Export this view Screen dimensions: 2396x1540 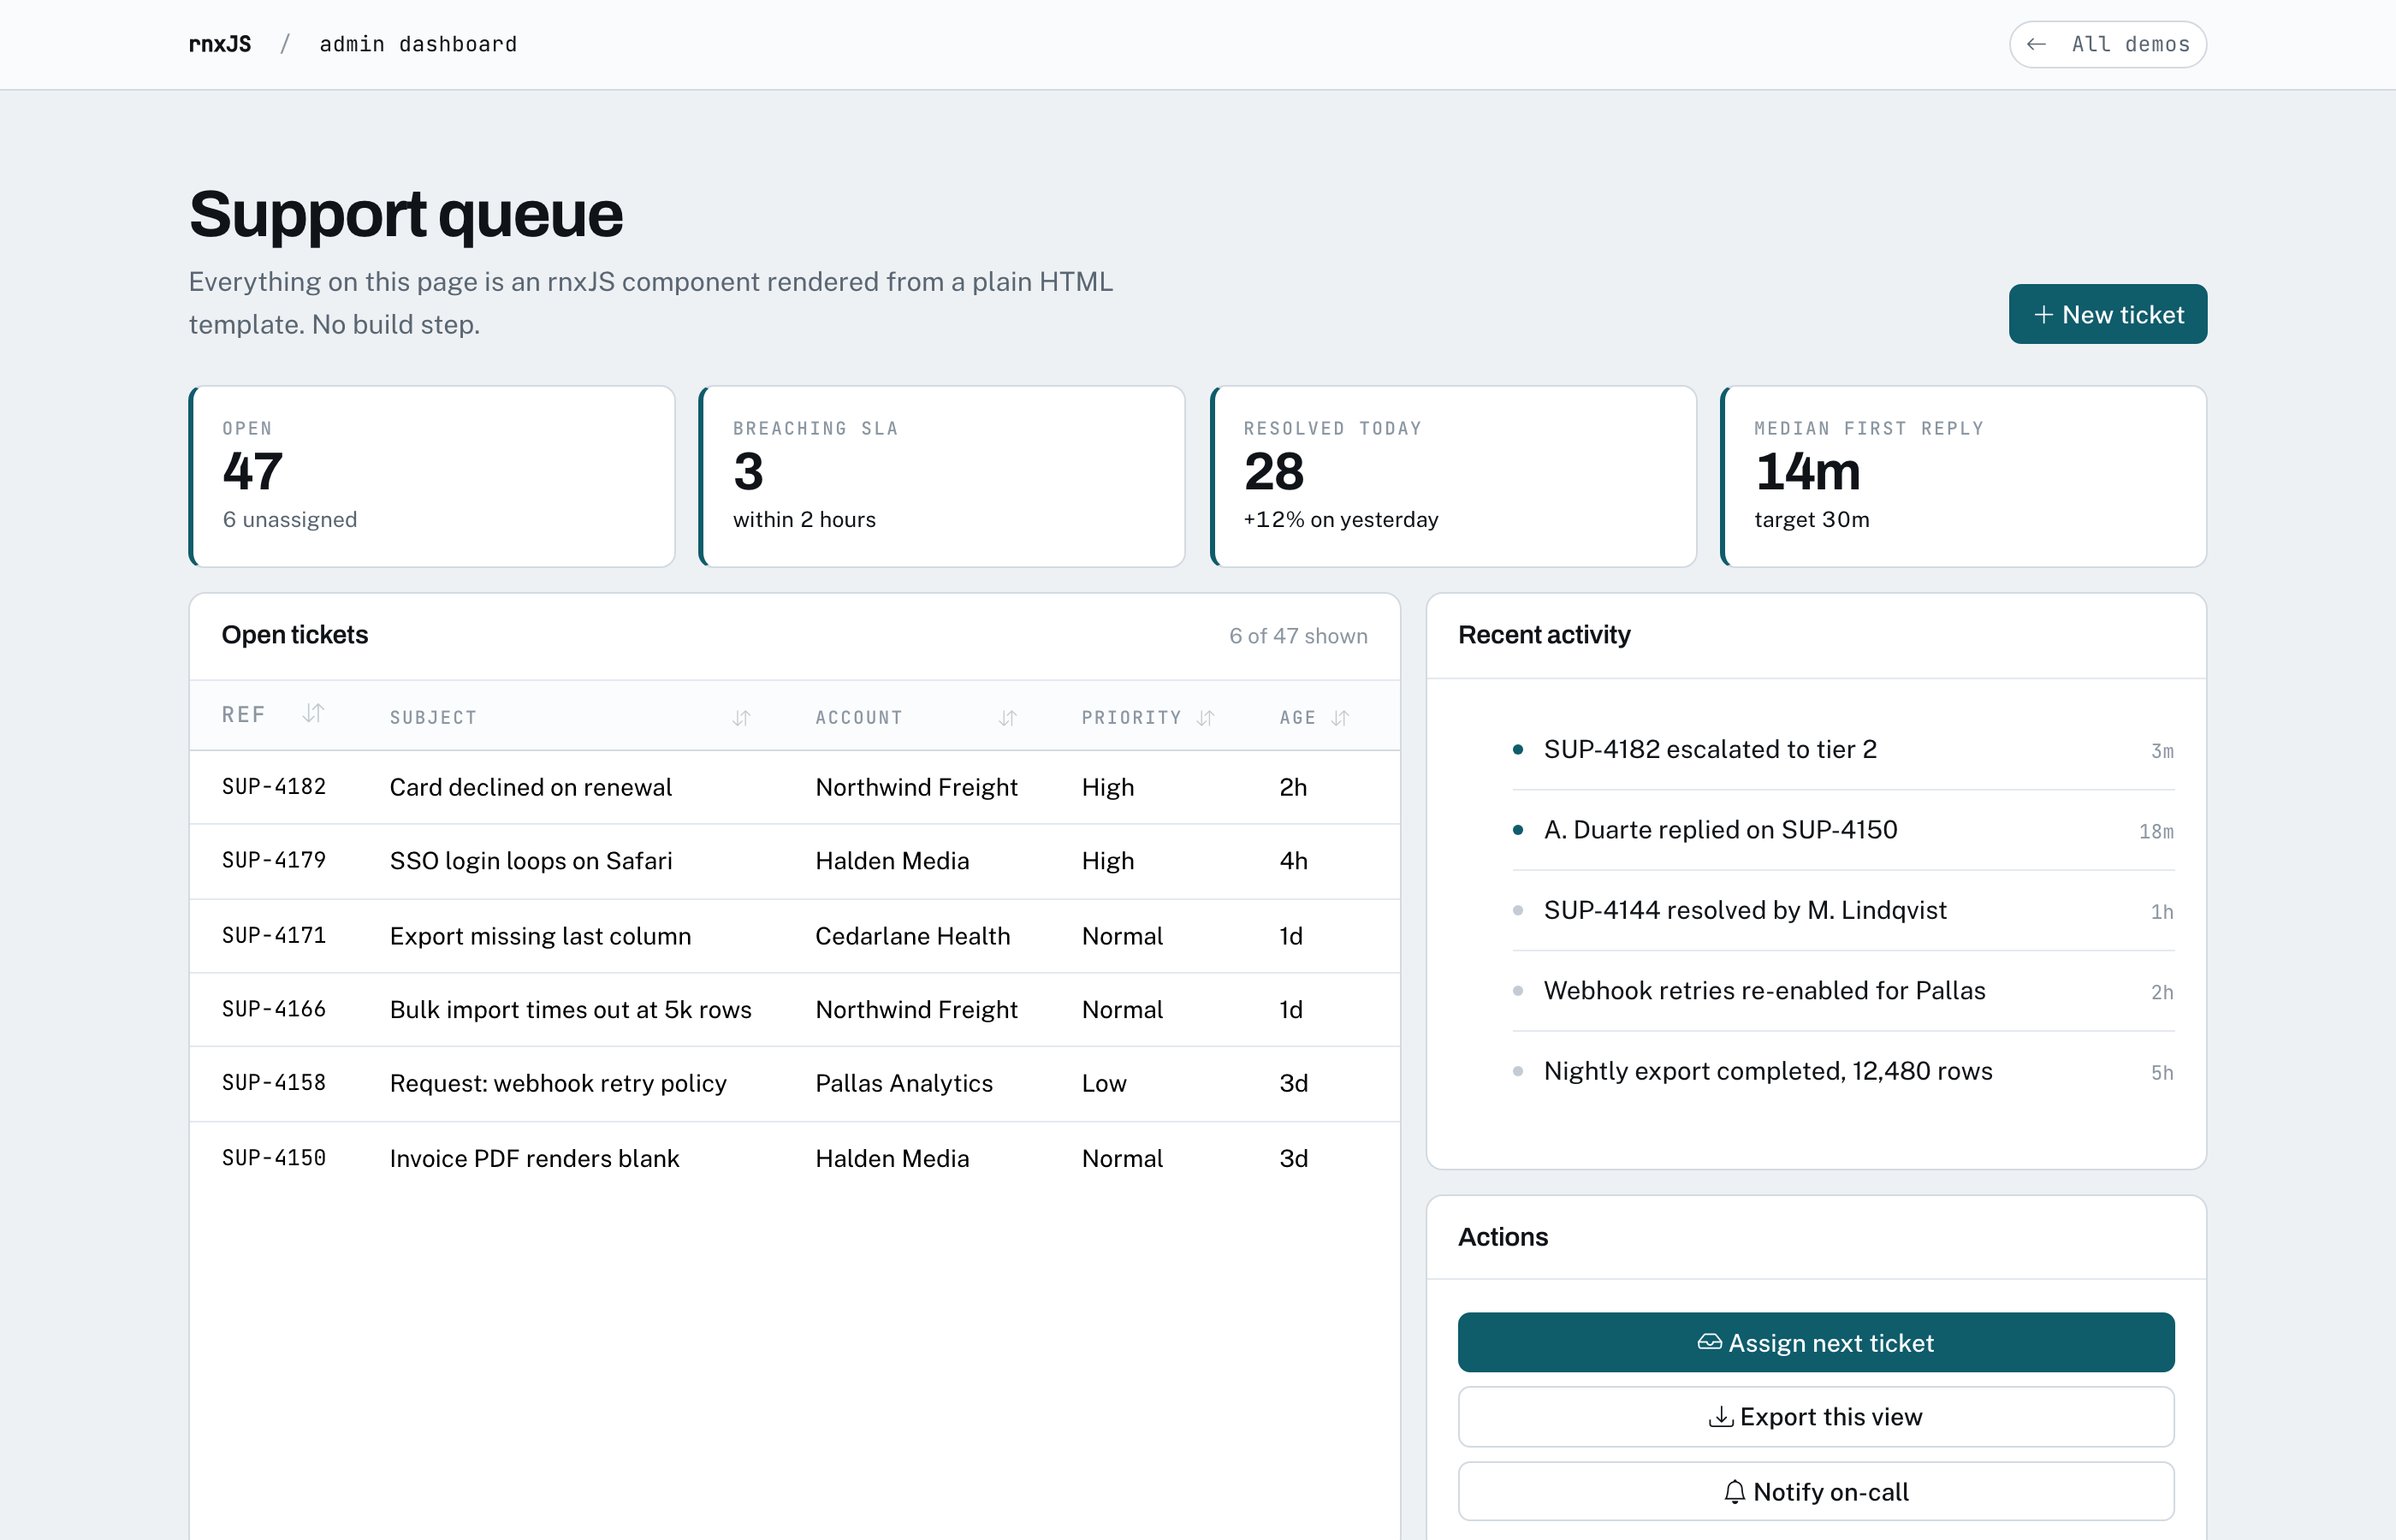(x=1815, y=1417)
